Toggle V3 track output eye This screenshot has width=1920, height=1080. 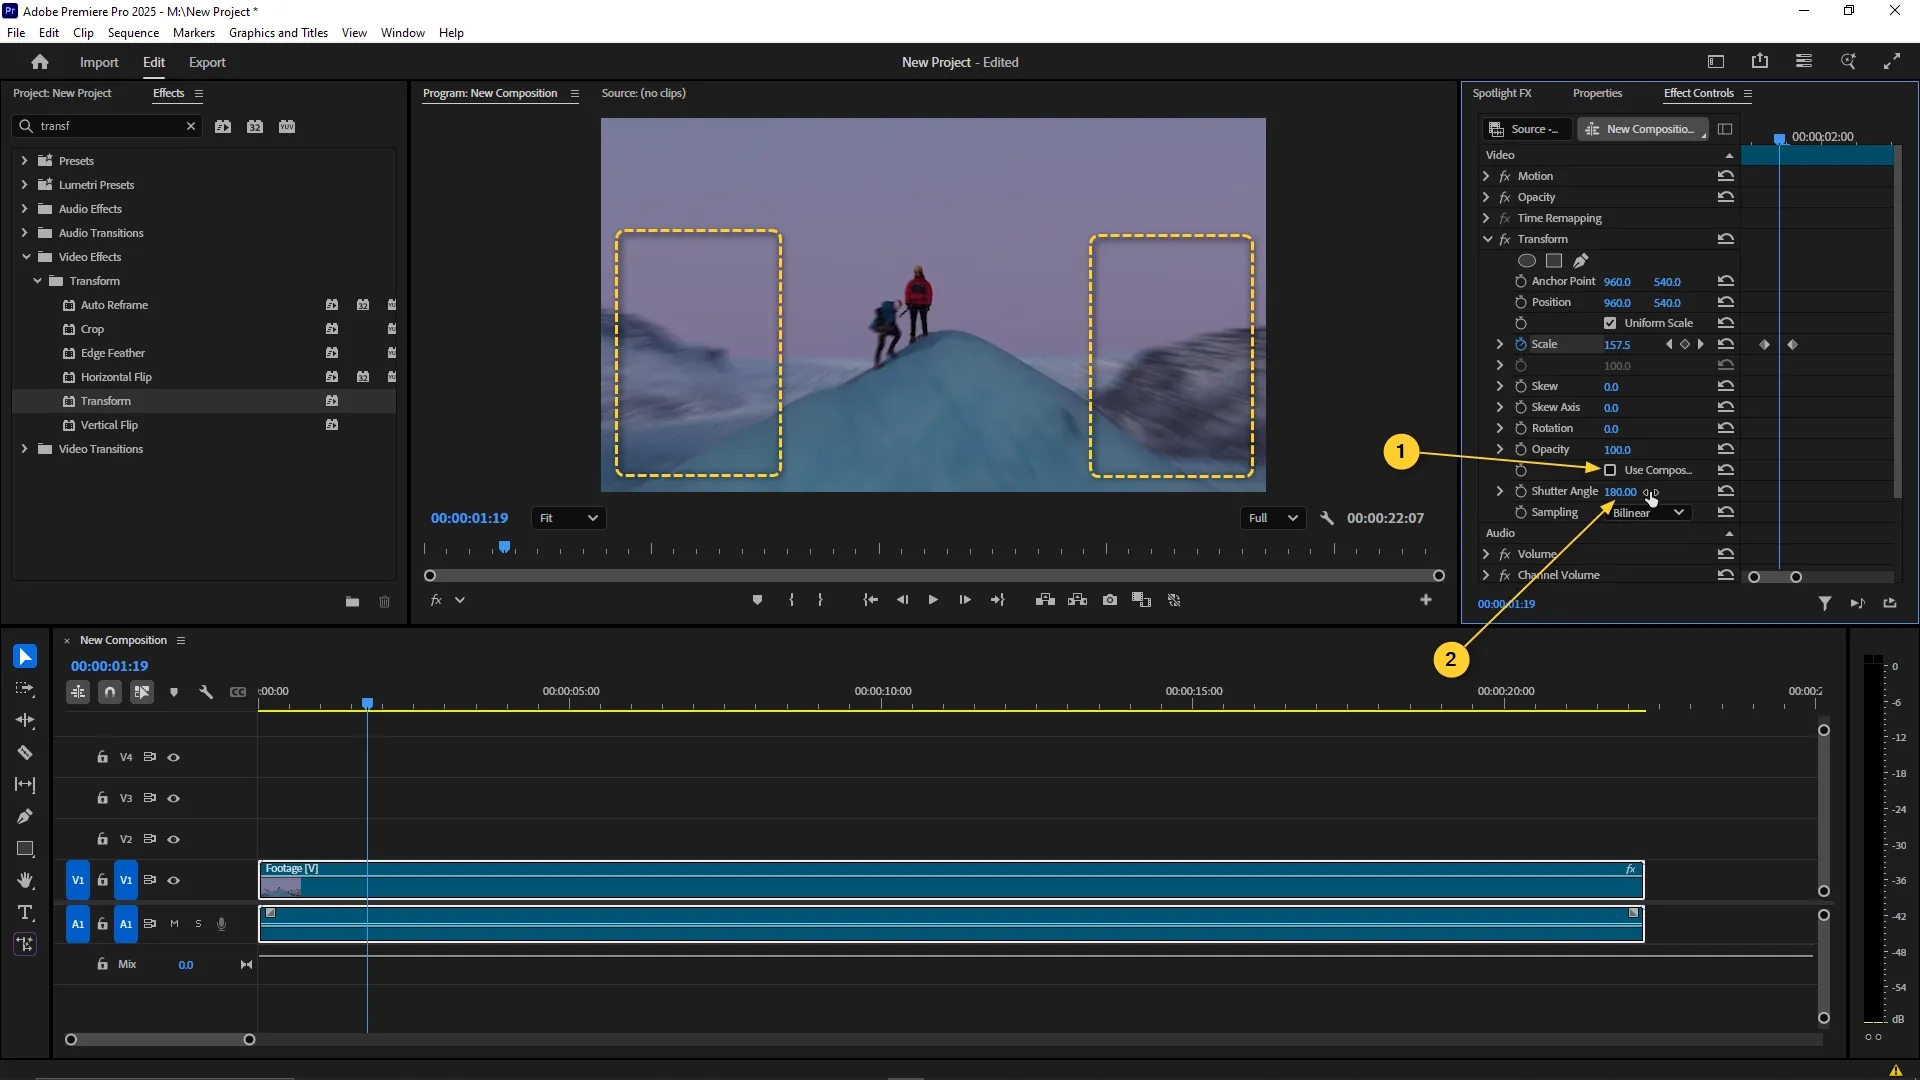point(174,799)
